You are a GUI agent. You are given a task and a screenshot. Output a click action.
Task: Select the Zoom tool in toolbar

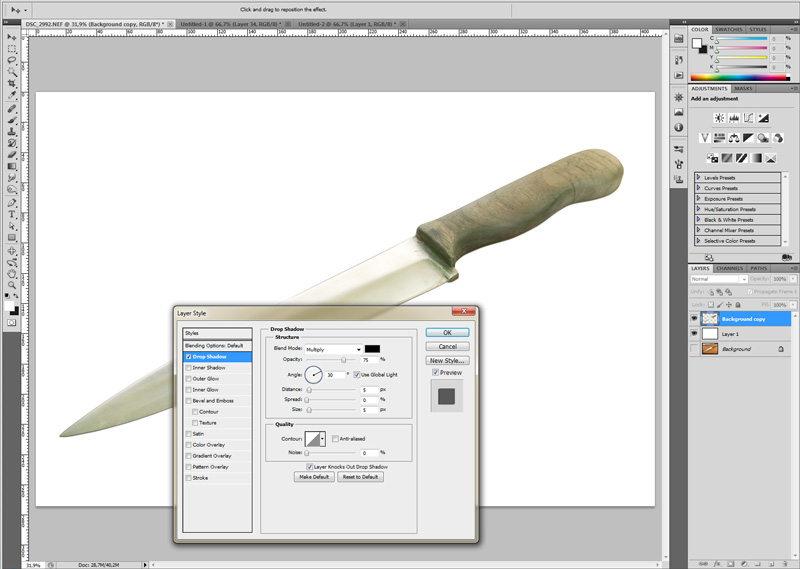tap(11, 285)
